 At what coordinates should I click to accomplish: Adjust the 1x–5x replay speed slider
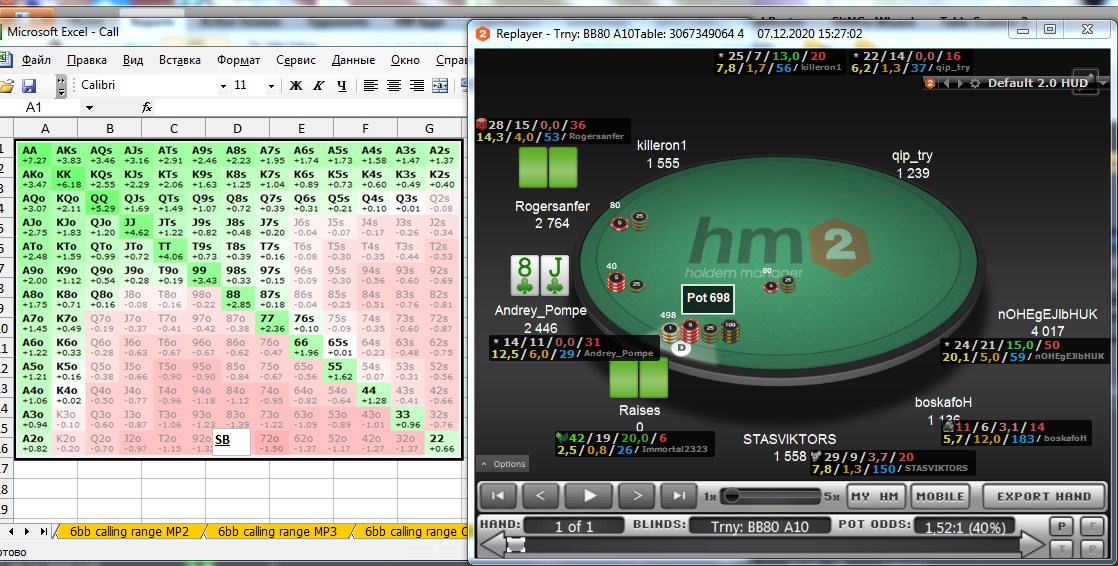tap(771, 496)
